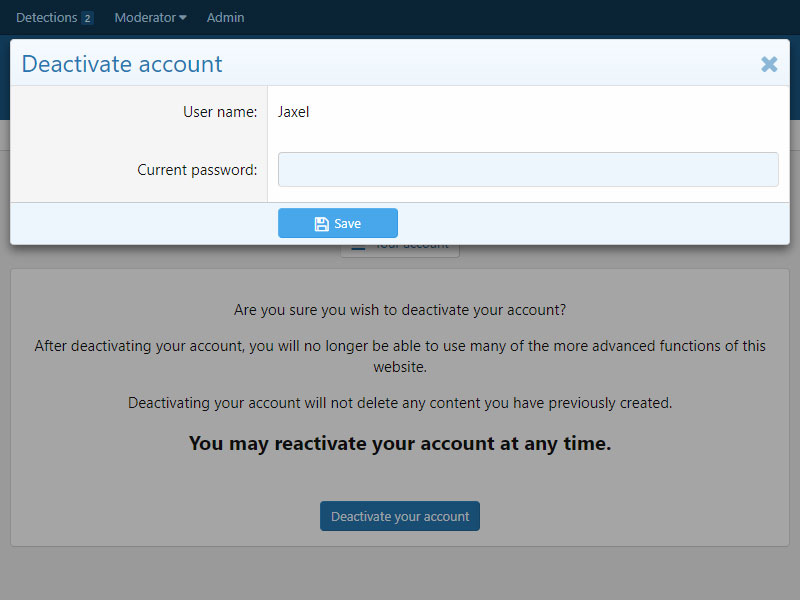Click the "After deactivating your account" paragraph
Image resolution: width=800 pixels, height=600 pixels.
(400, 356)
